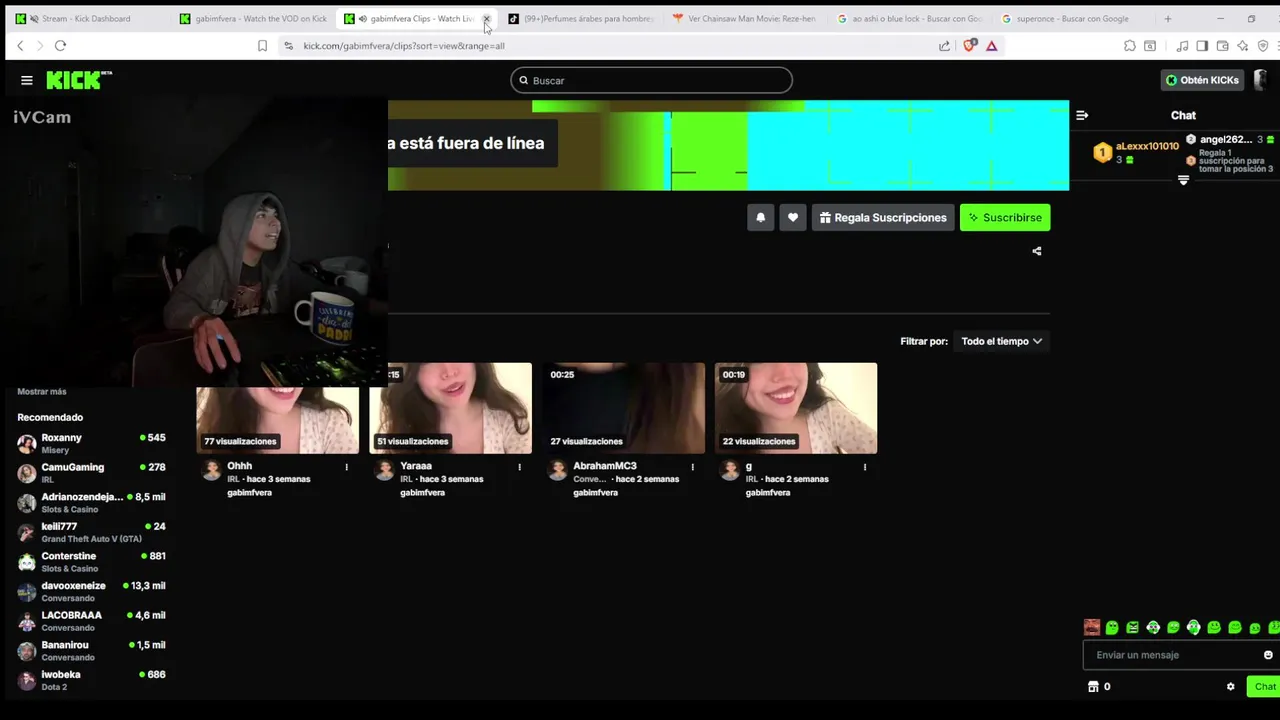Click the Regala Suscripciones button
This screenshot has height=720, width=1280.
pyautogui.click(x=883, y=217)
